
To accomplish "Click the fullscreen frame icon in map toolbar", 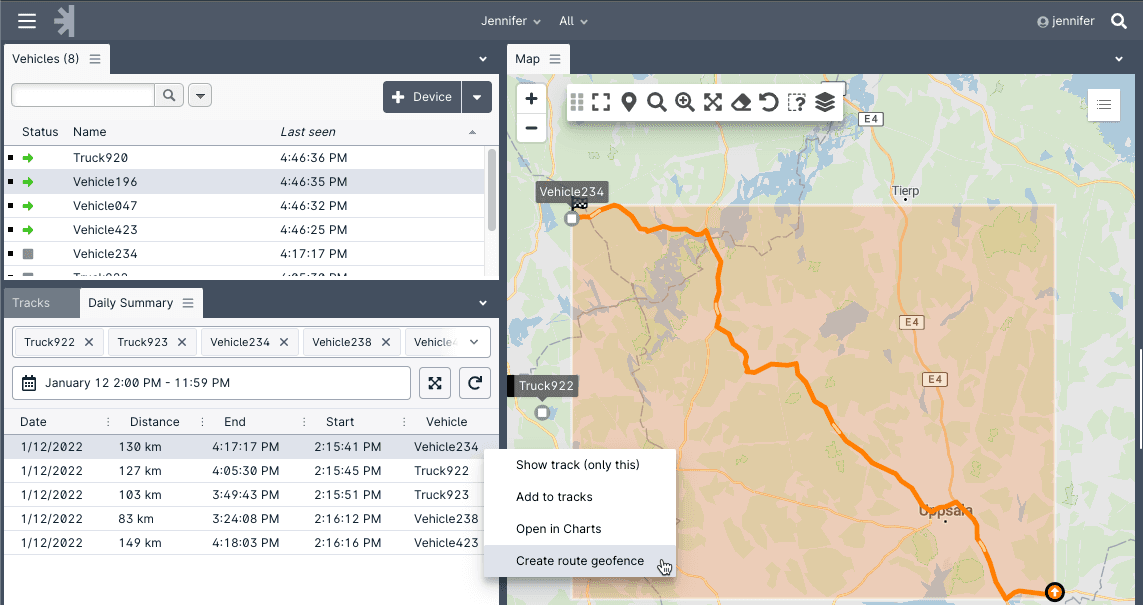I will [x=601, y=102].
